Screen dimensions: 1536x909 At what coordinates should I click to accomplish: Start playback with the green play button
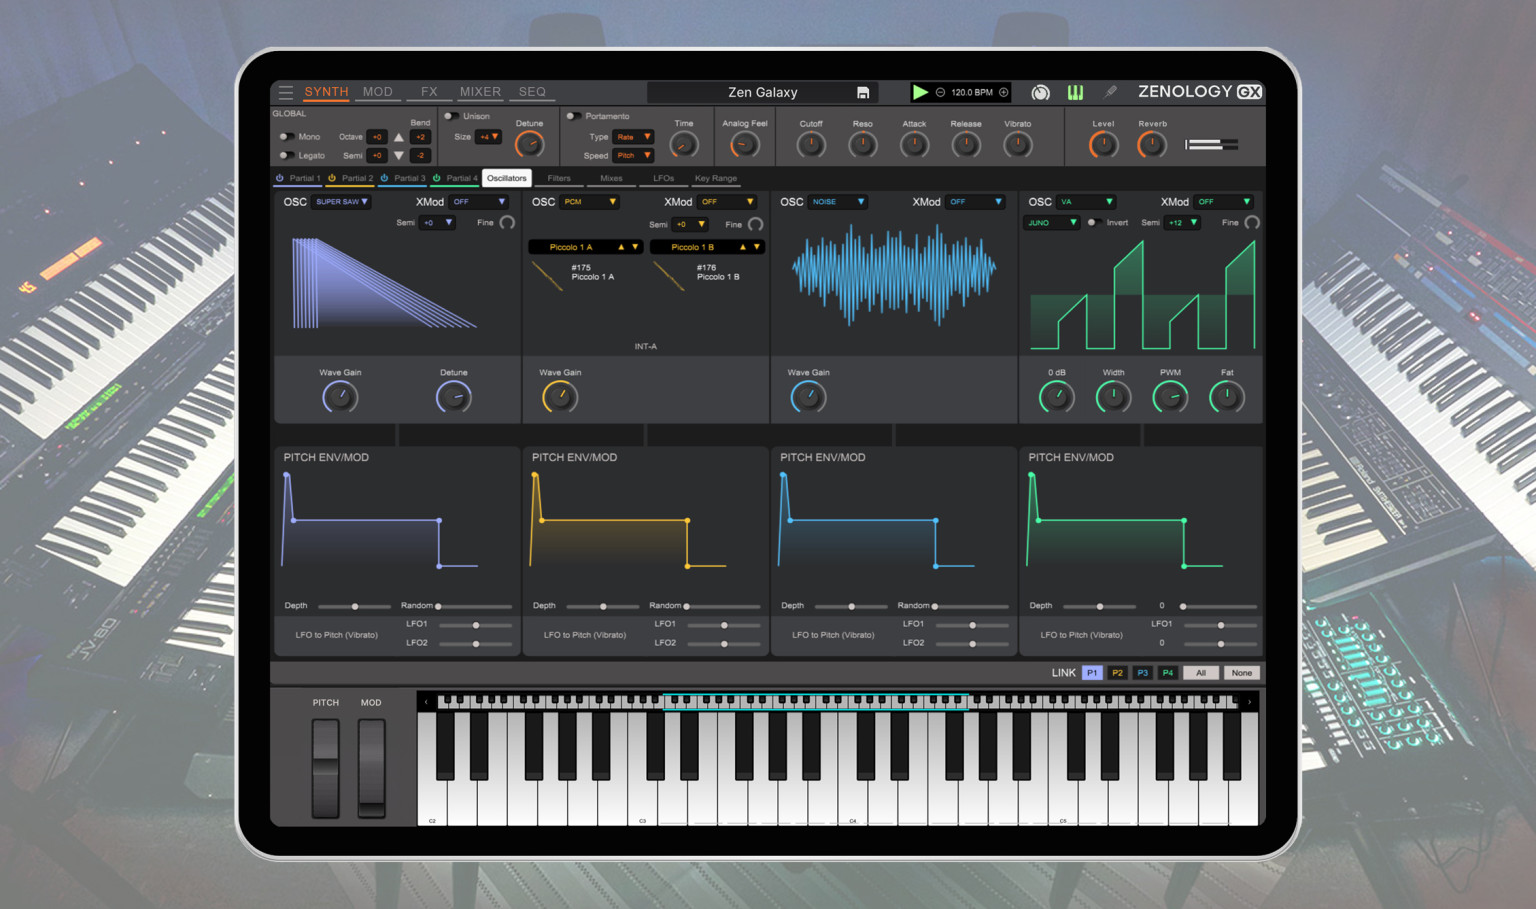click(x=920, y=92)
